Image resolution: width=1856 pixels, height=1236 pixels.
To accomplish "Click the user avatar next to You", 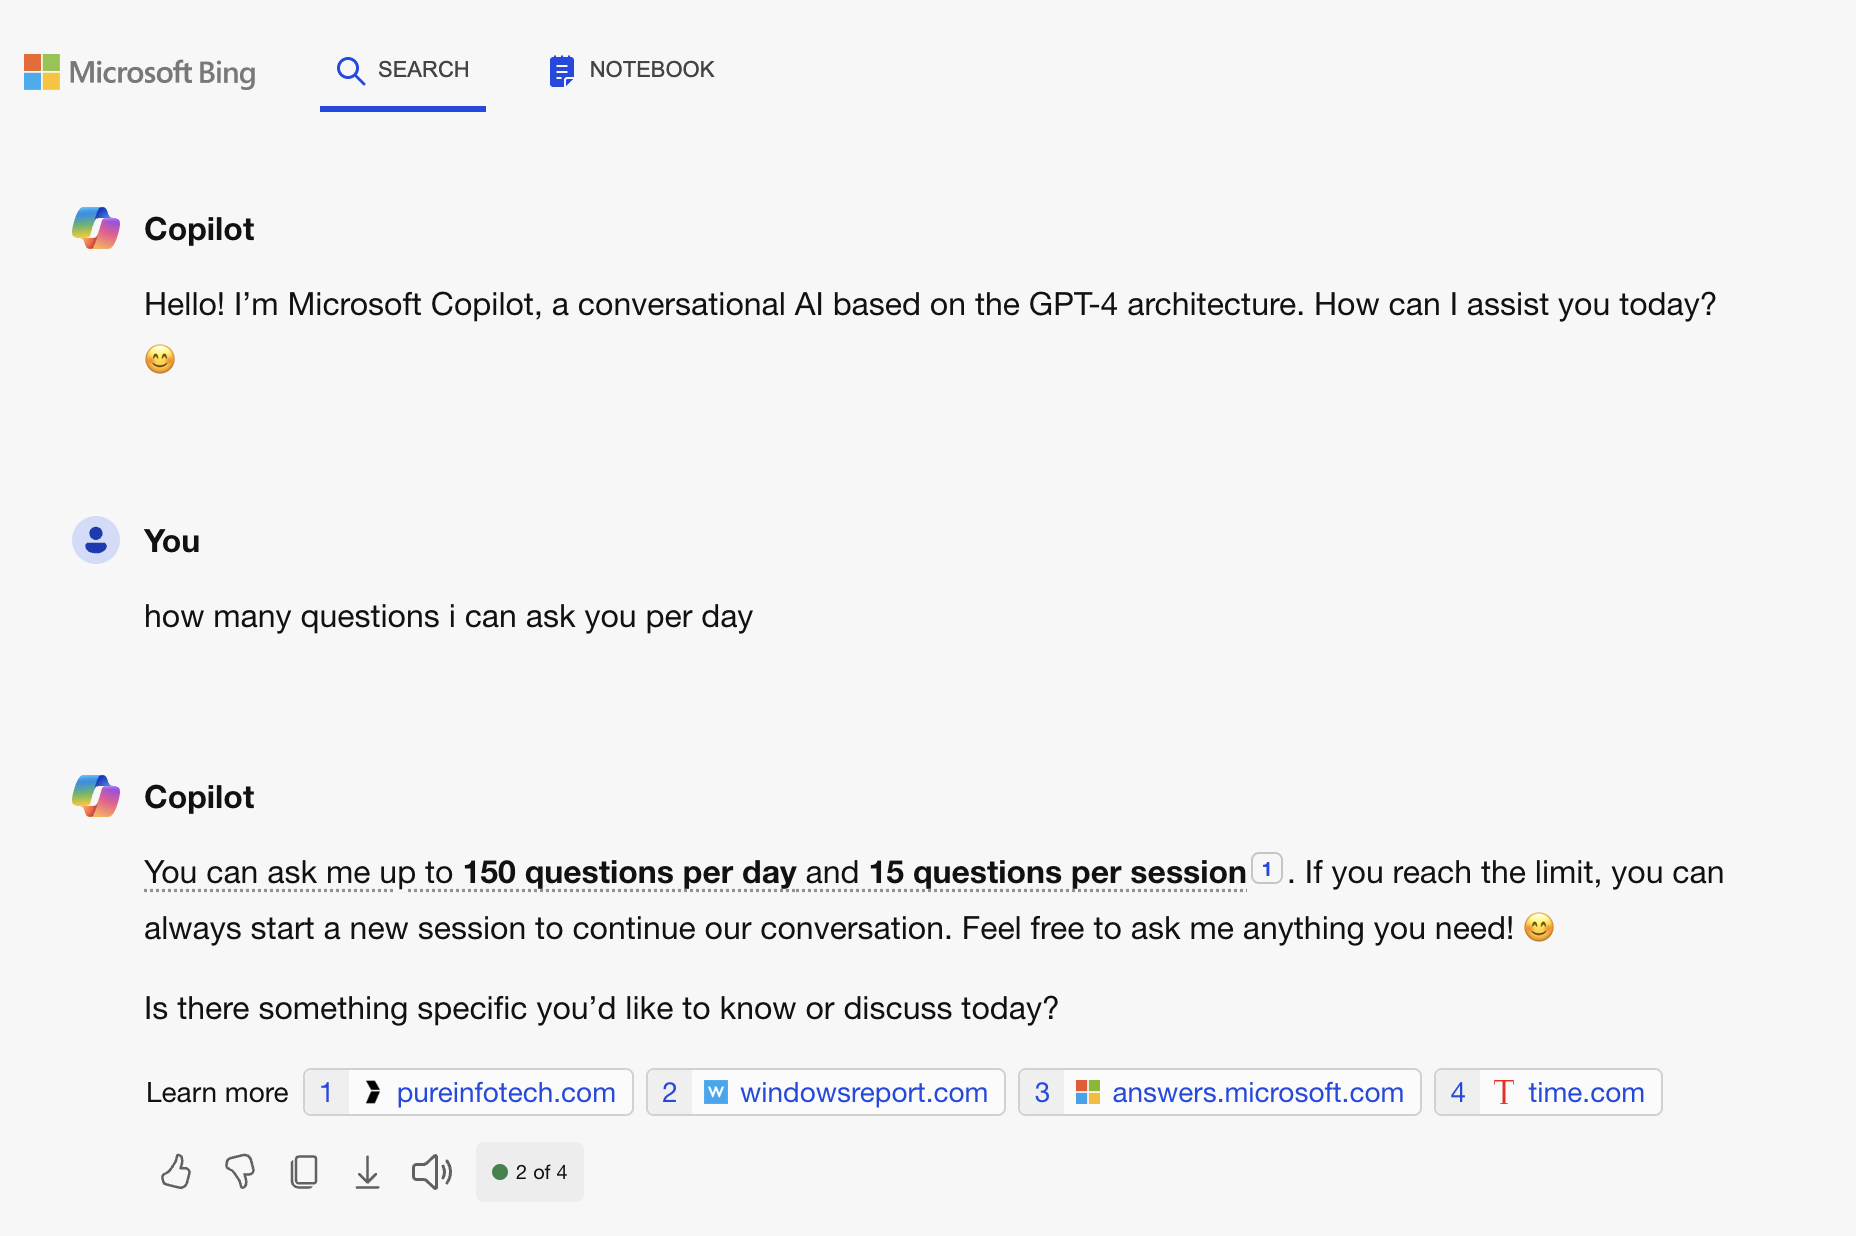I will (x=95, y=540).
